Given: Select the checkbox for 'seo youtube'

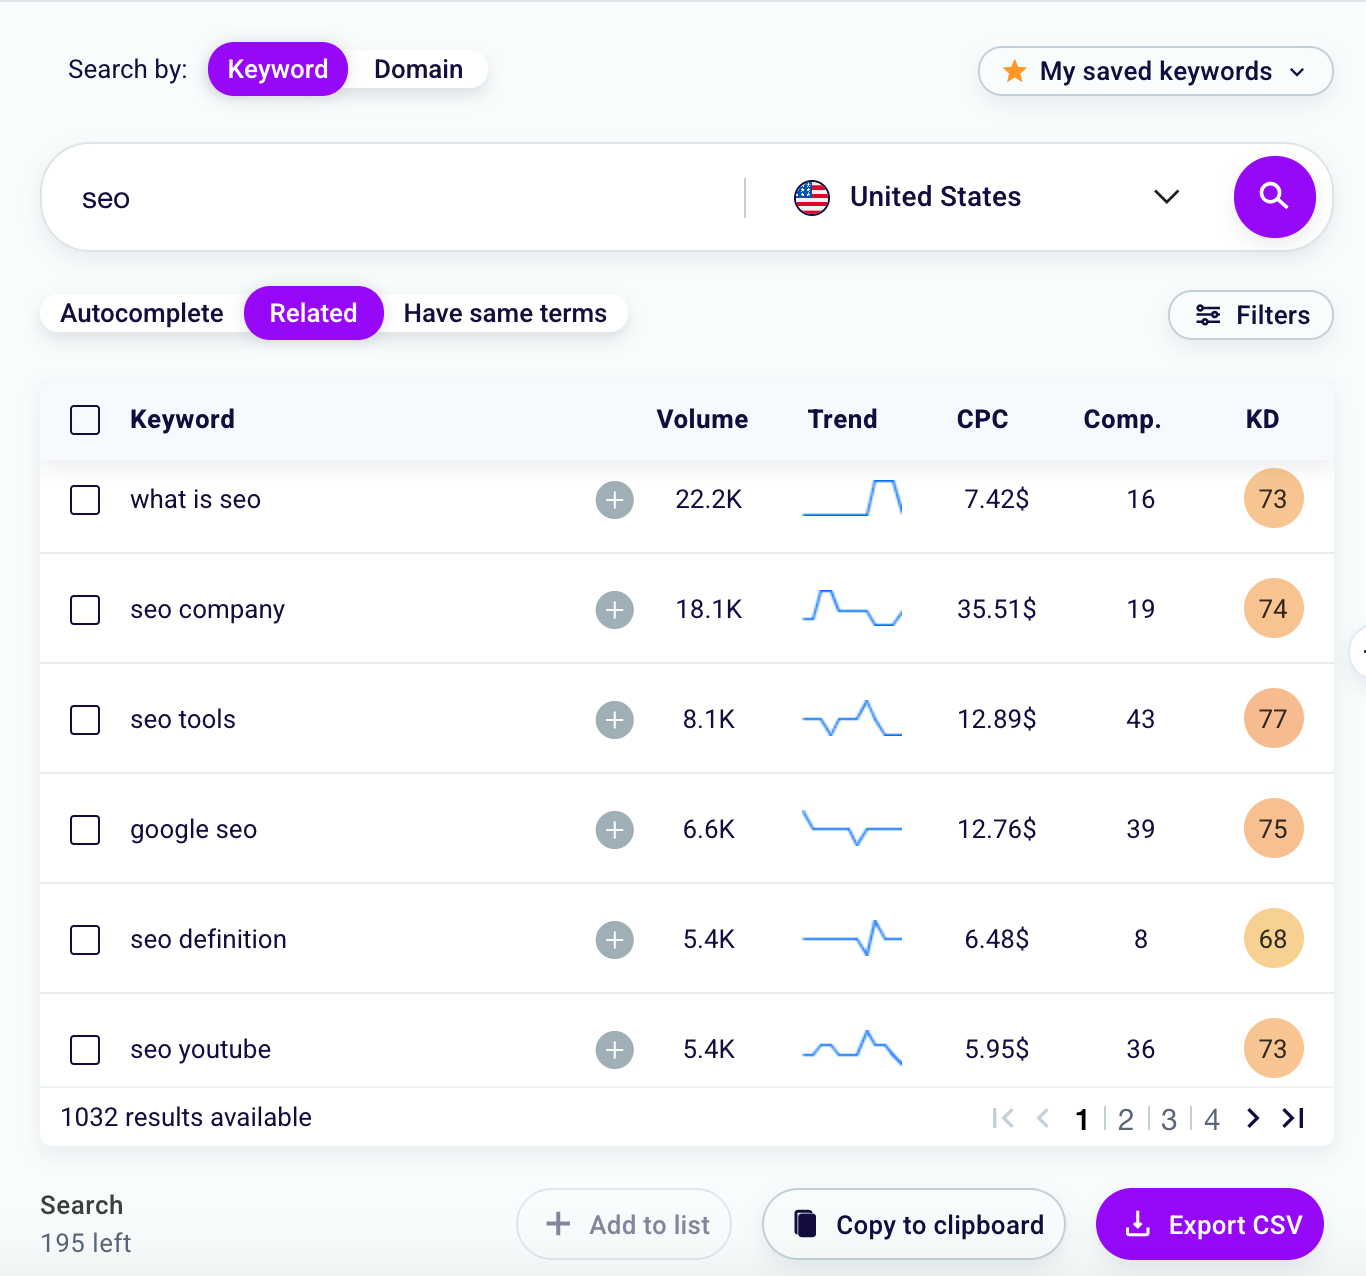Looking at the screenshot, I should 85,1049.
